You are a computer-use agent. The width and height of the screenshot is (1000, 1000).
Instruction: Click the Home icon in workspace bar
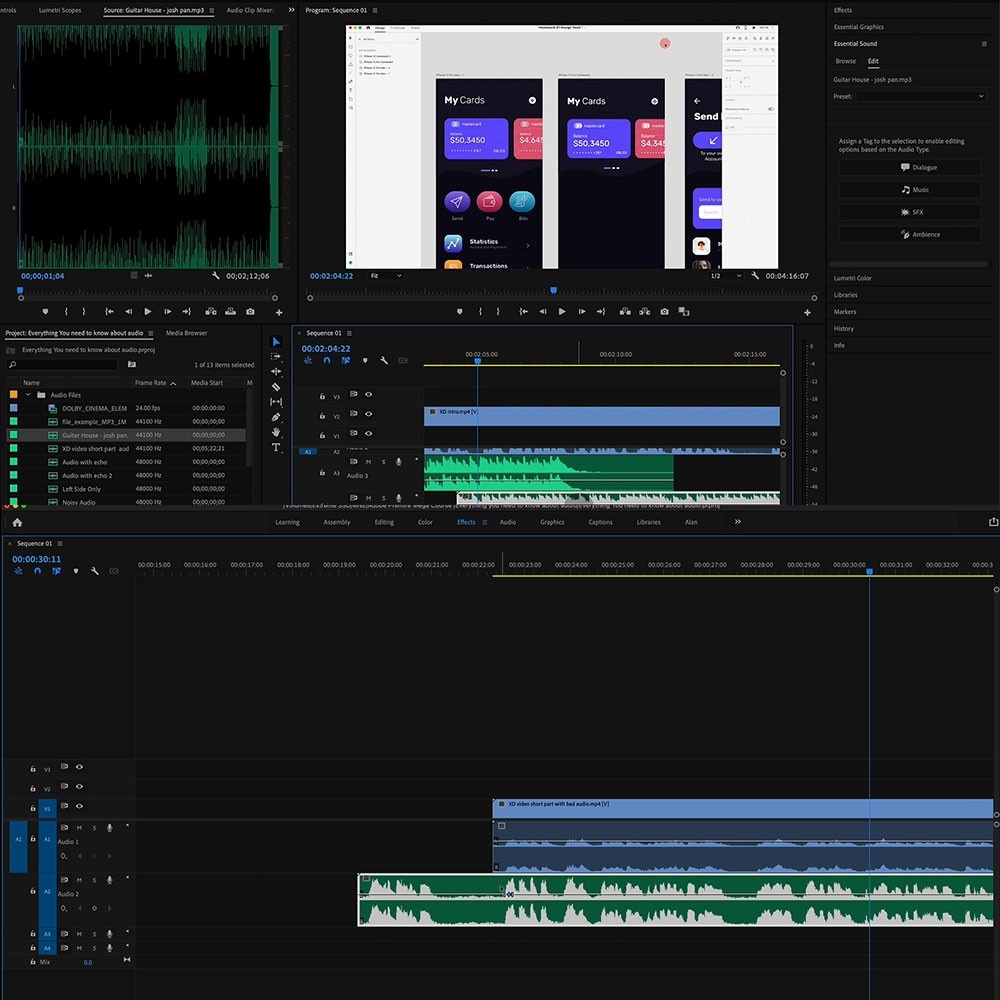pyautogui.click(x=17, y=522)
